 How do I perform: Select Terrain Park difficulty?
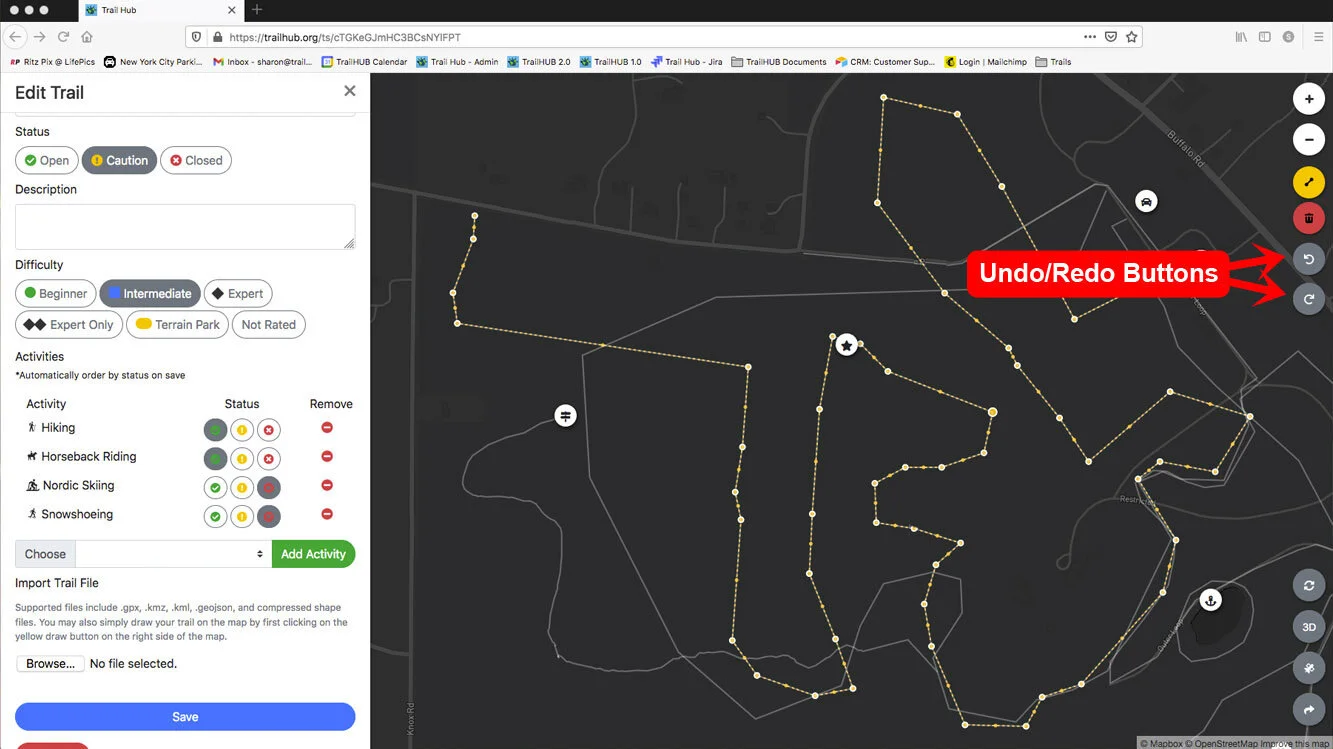[178, 324]
